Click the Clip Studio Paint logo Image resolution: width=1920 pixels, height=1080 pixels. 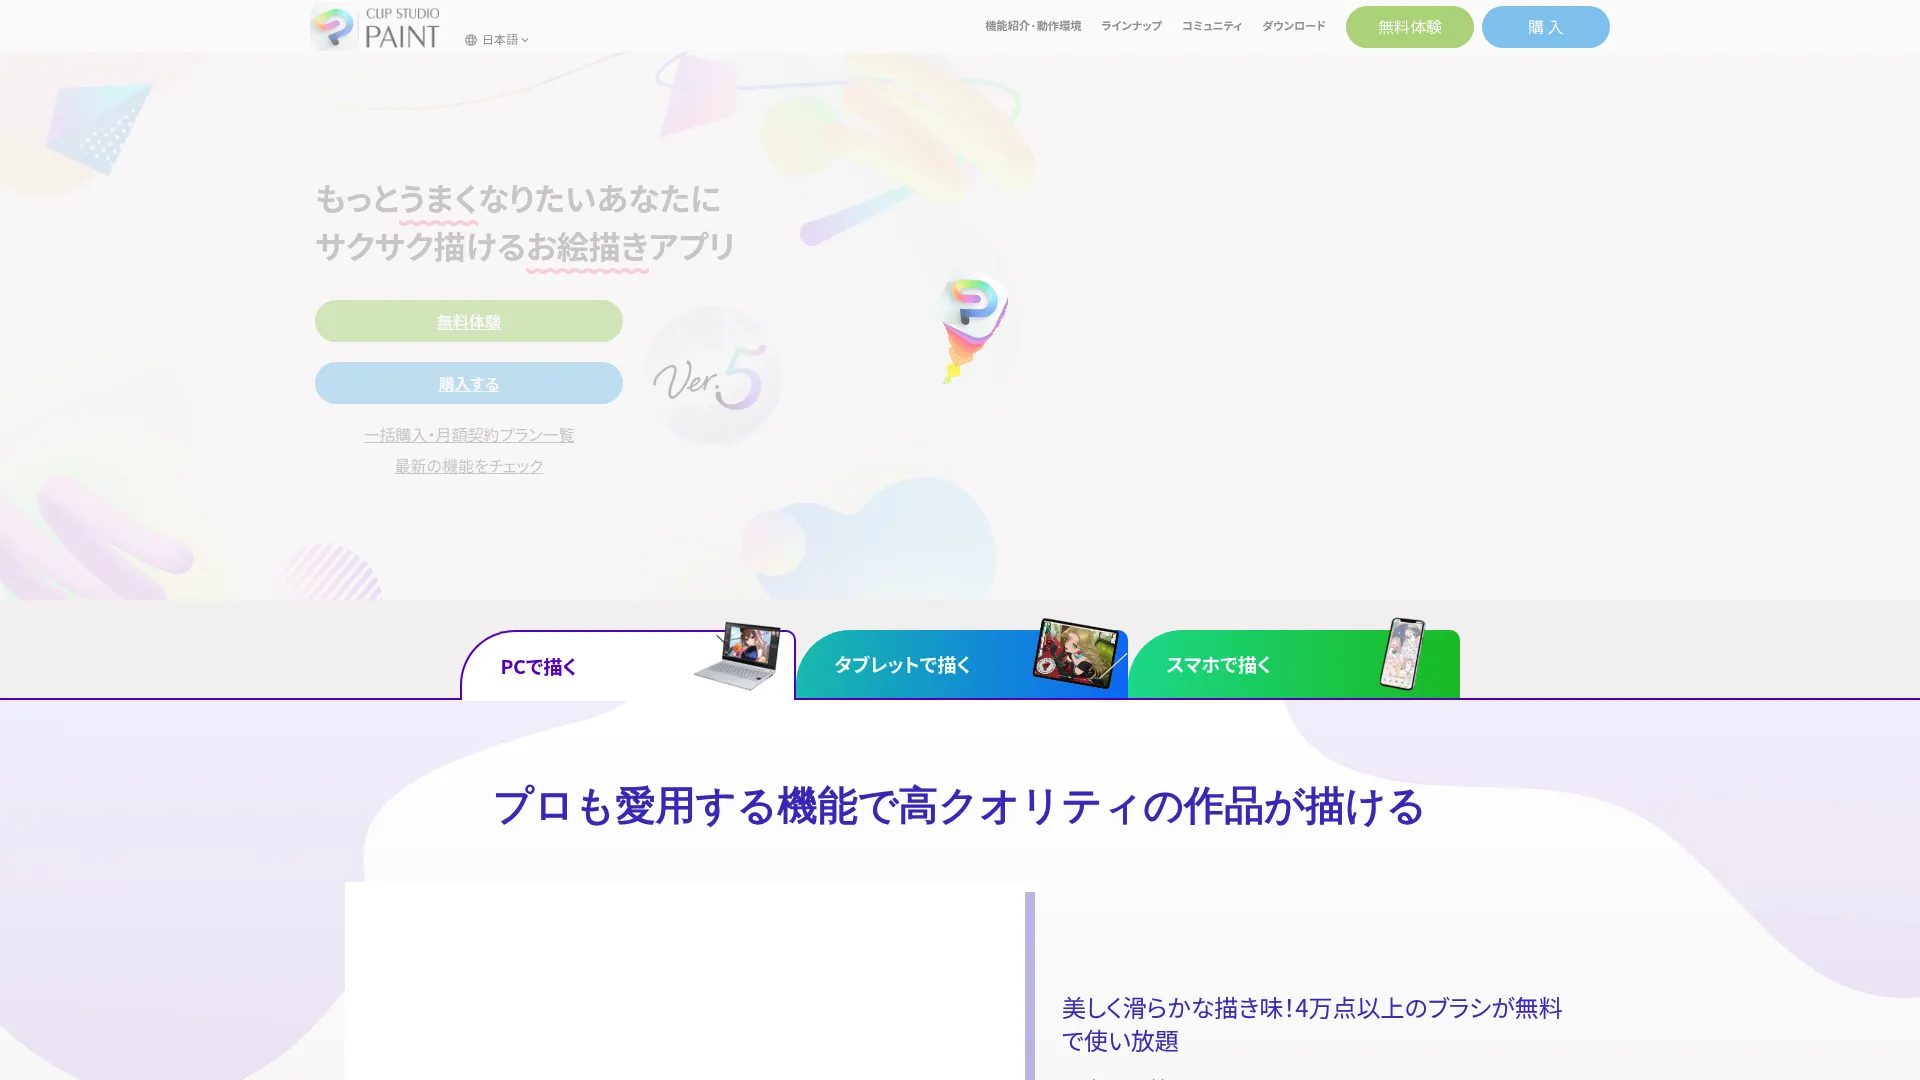pos(375,27)
